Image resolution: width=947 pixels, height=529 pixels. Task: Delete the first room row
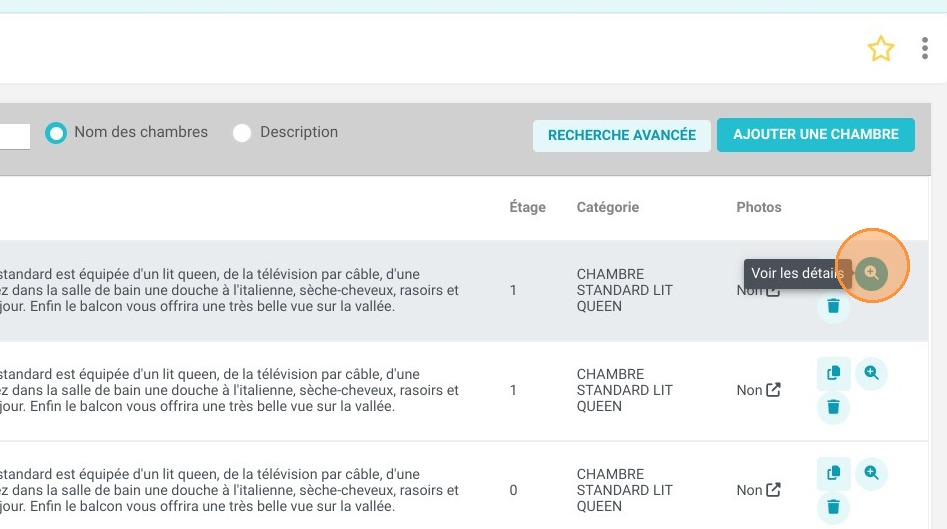(833, 306)
